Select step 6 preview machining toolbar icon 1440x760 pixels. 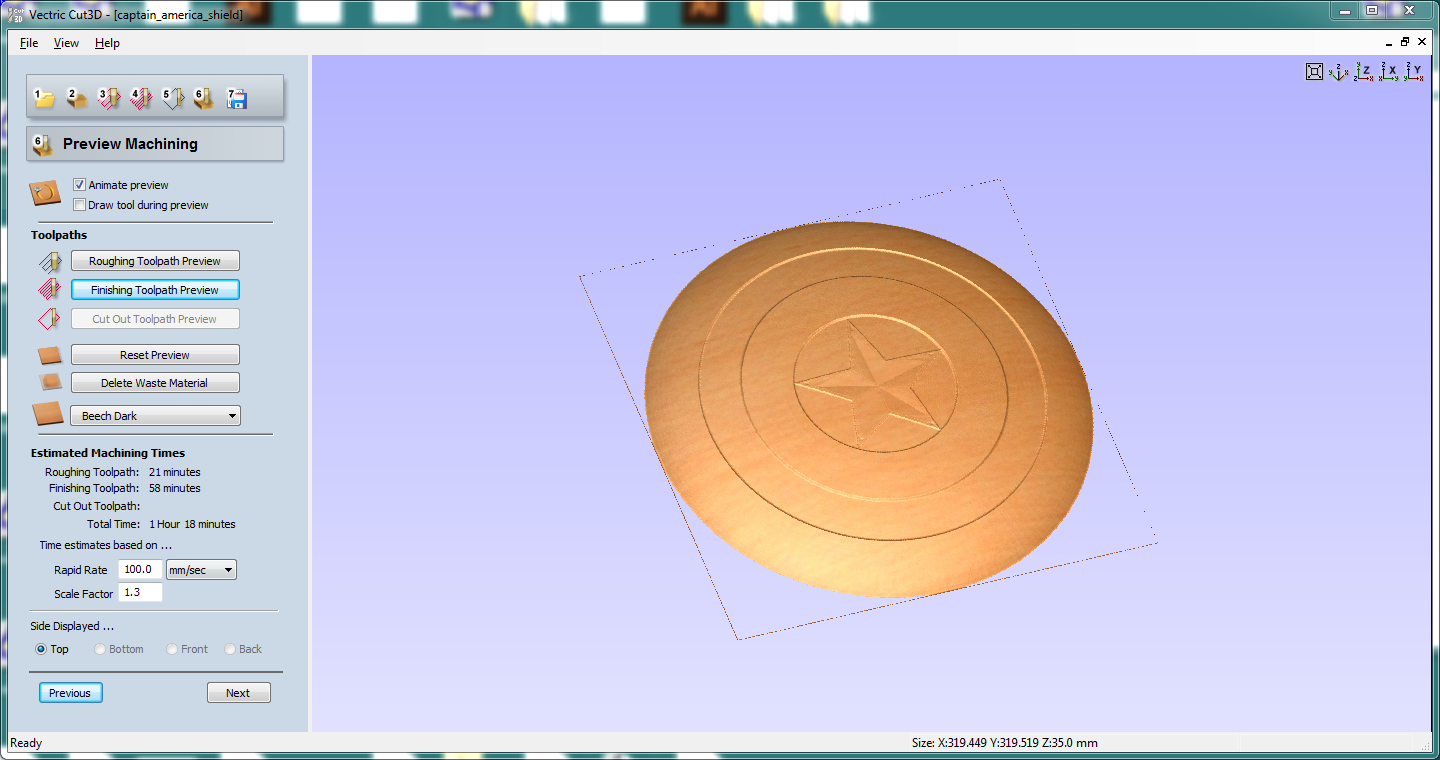click(x=204, y=98)
